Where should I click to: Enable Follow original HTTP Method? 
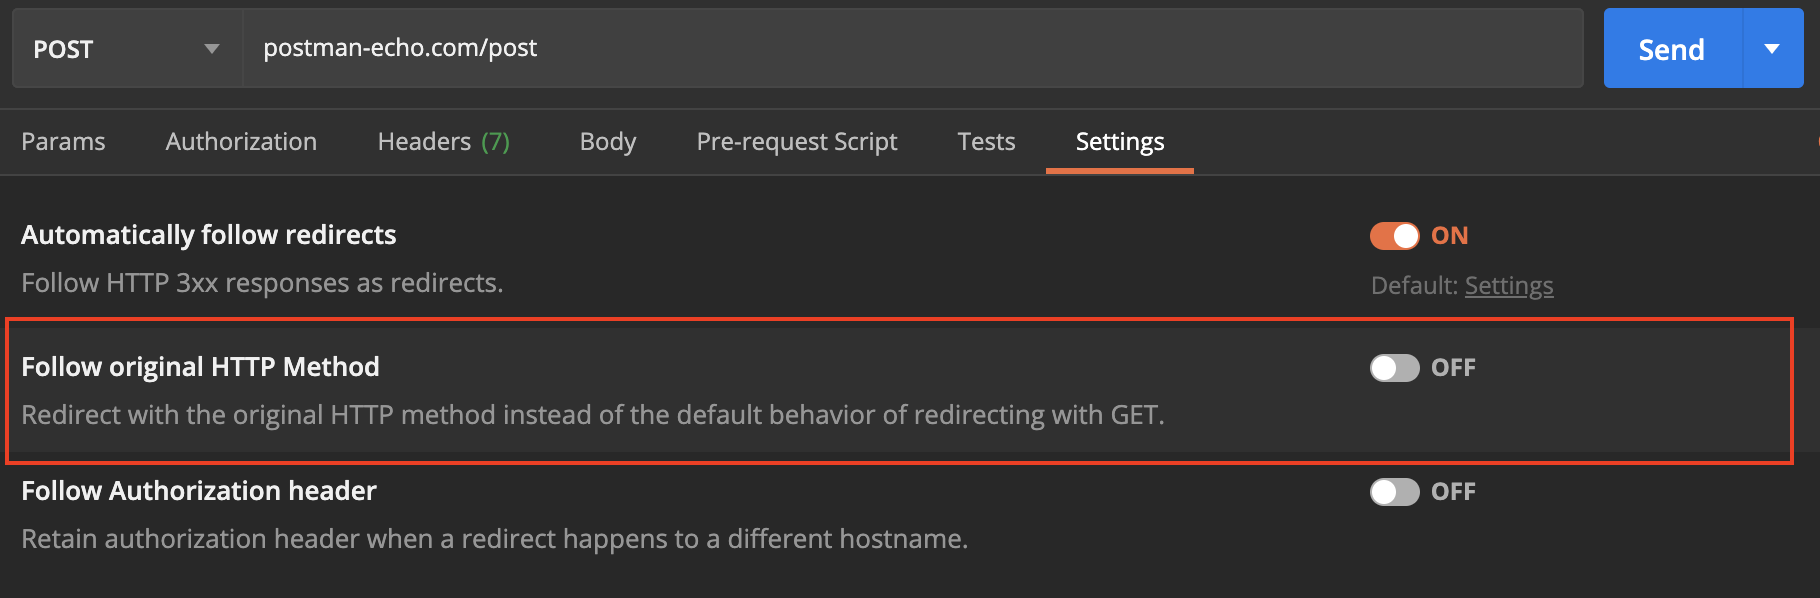(x=1395, y=367)
